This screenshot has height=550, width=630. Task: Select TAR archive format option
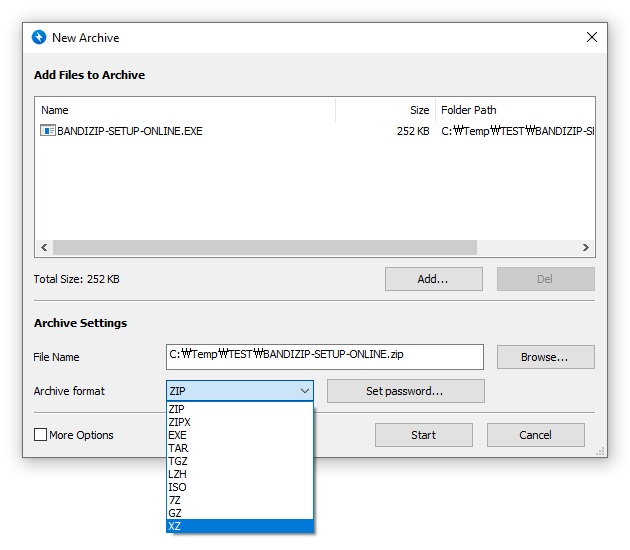[239, 448]
